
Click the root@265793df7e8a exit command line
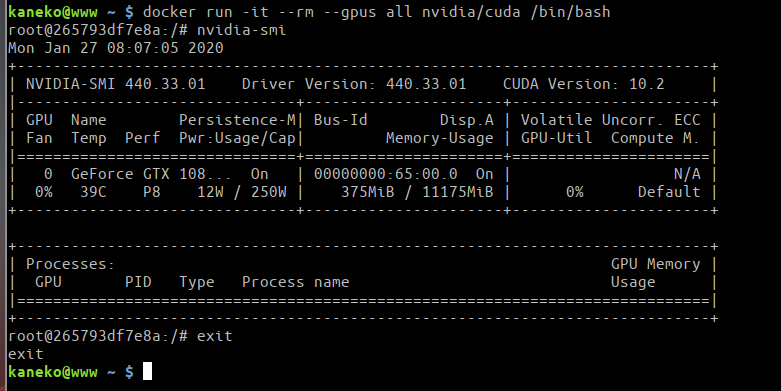[120, 336]
